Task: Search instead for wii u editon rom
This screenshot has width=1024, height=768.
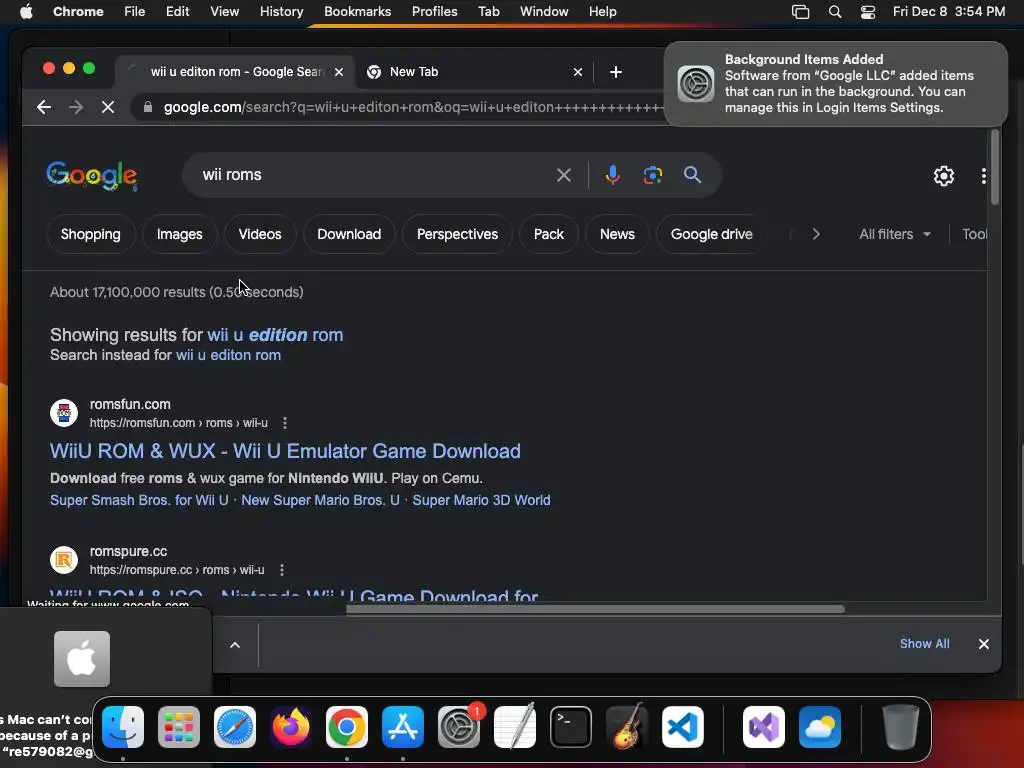Action: 229,355
